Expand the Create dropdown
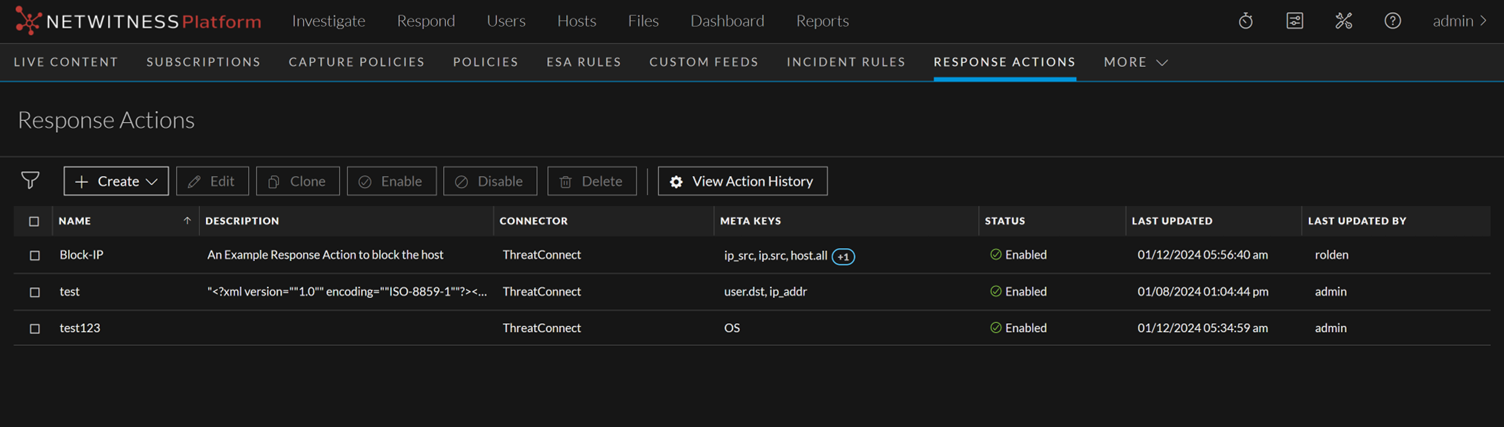 (116, 181)
